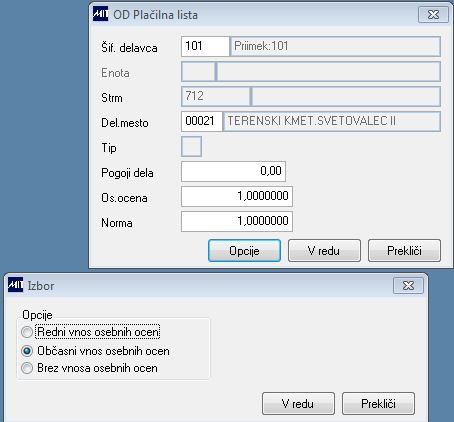The width and height of the screenshot is (454, 422).
Task: Click the Tip label
Action: 109,148
